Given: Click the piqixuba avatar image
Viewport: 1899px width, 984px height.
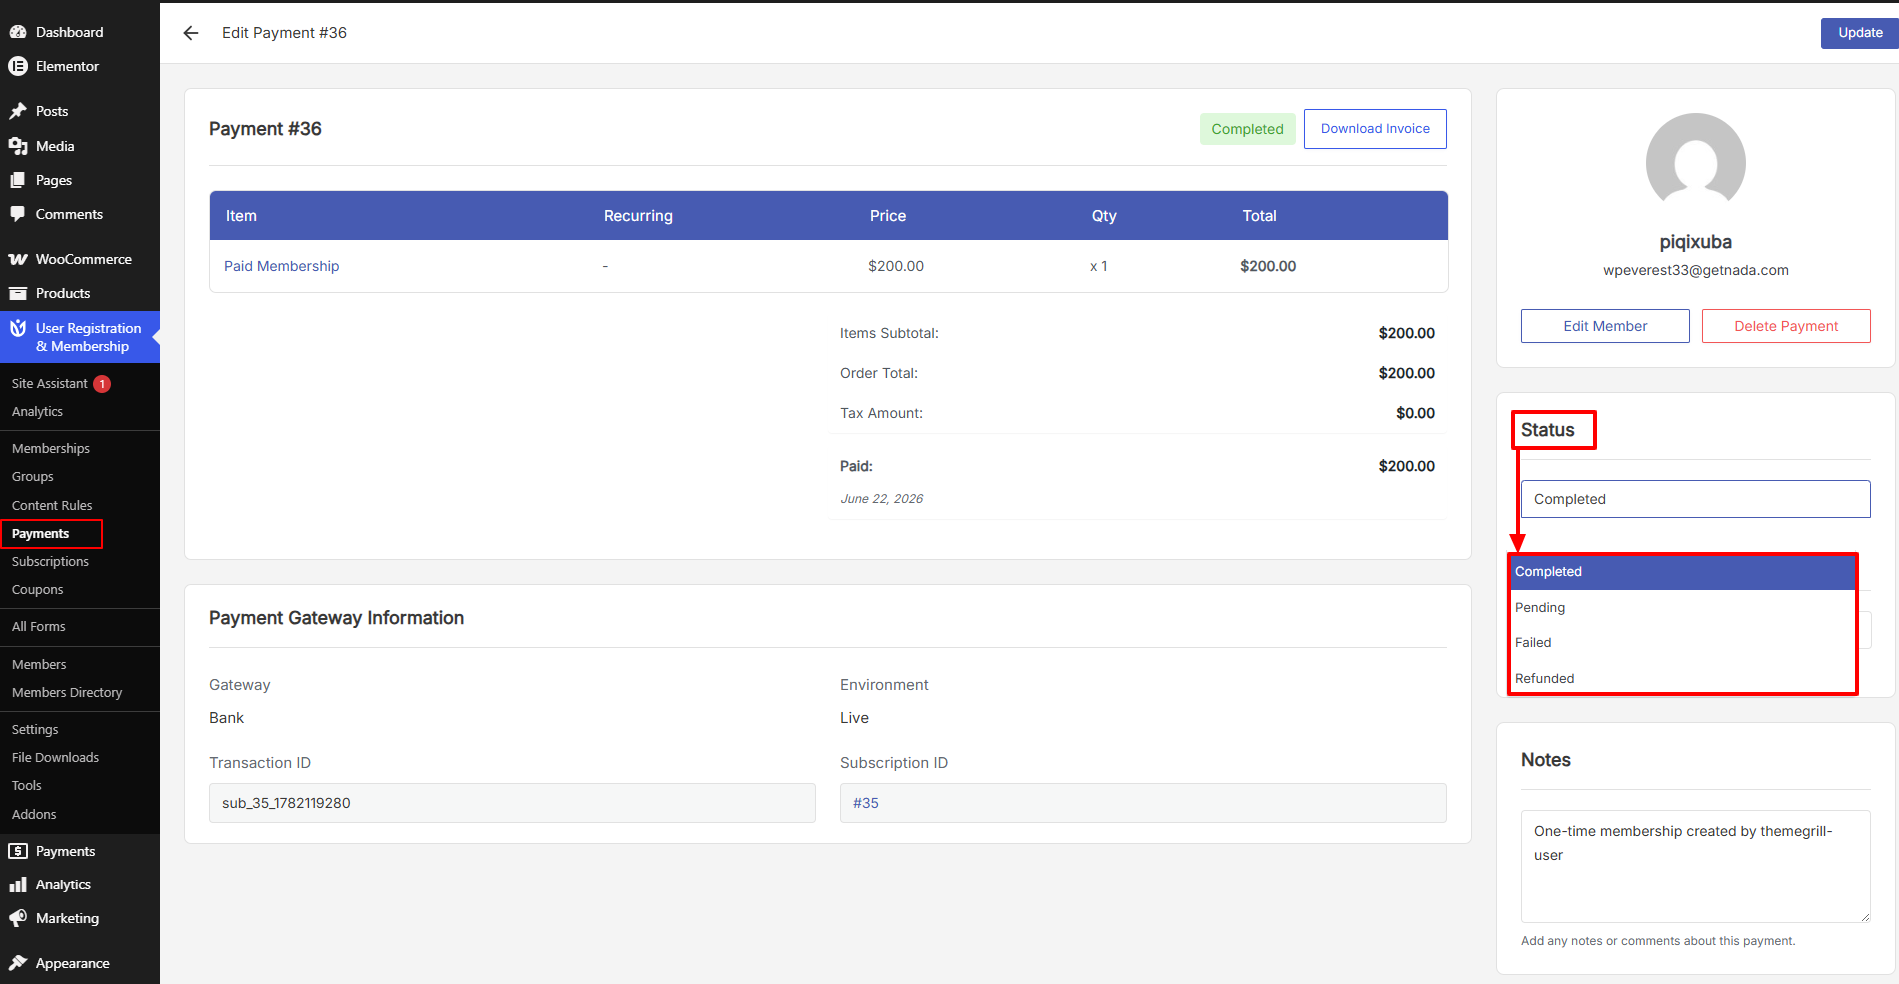Looking at the screenshot, I should (1696, 162).
